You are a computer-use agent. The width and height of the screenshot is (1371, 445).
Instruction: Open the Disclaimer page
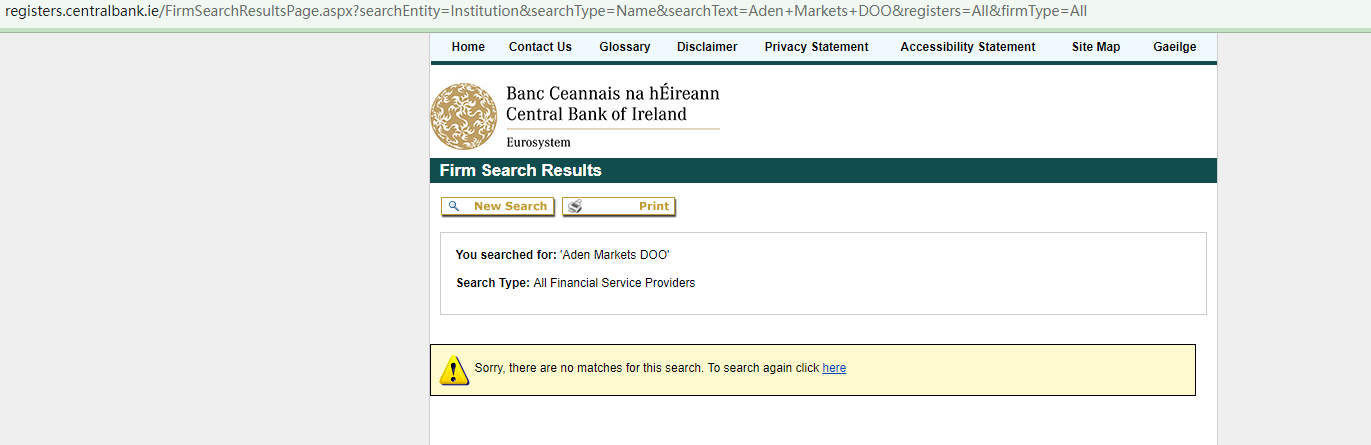707,47
